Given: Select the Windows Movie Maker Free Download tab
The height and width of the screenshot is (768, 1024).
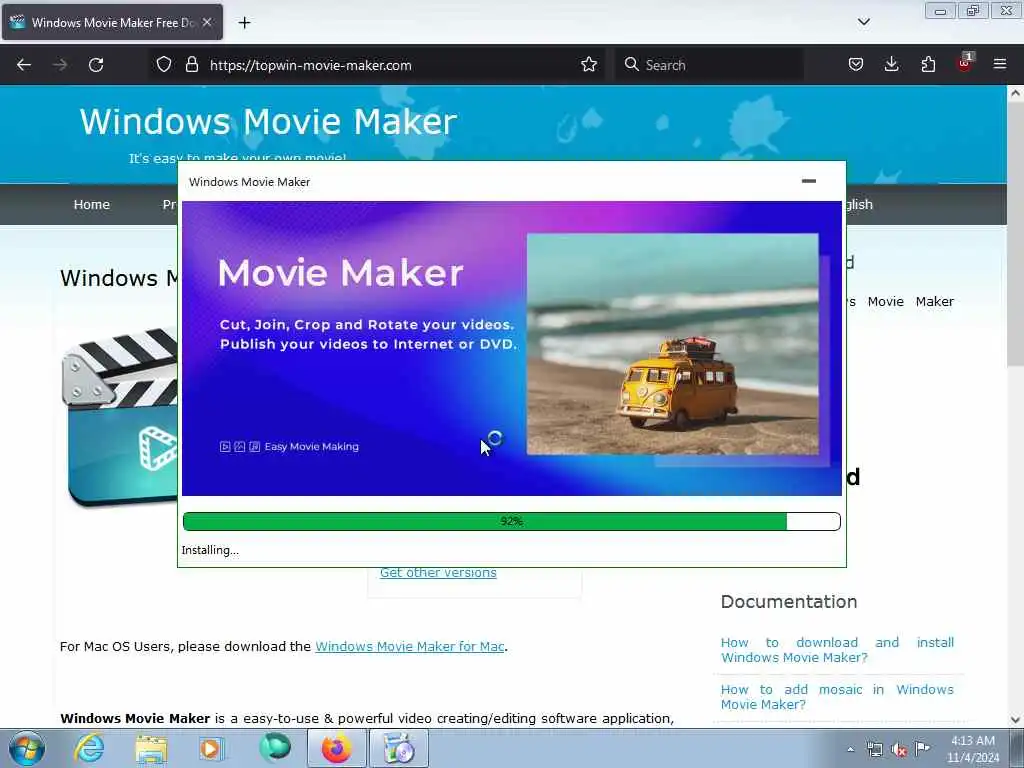Looking at the screenshot, I should (x=112, y=22).
